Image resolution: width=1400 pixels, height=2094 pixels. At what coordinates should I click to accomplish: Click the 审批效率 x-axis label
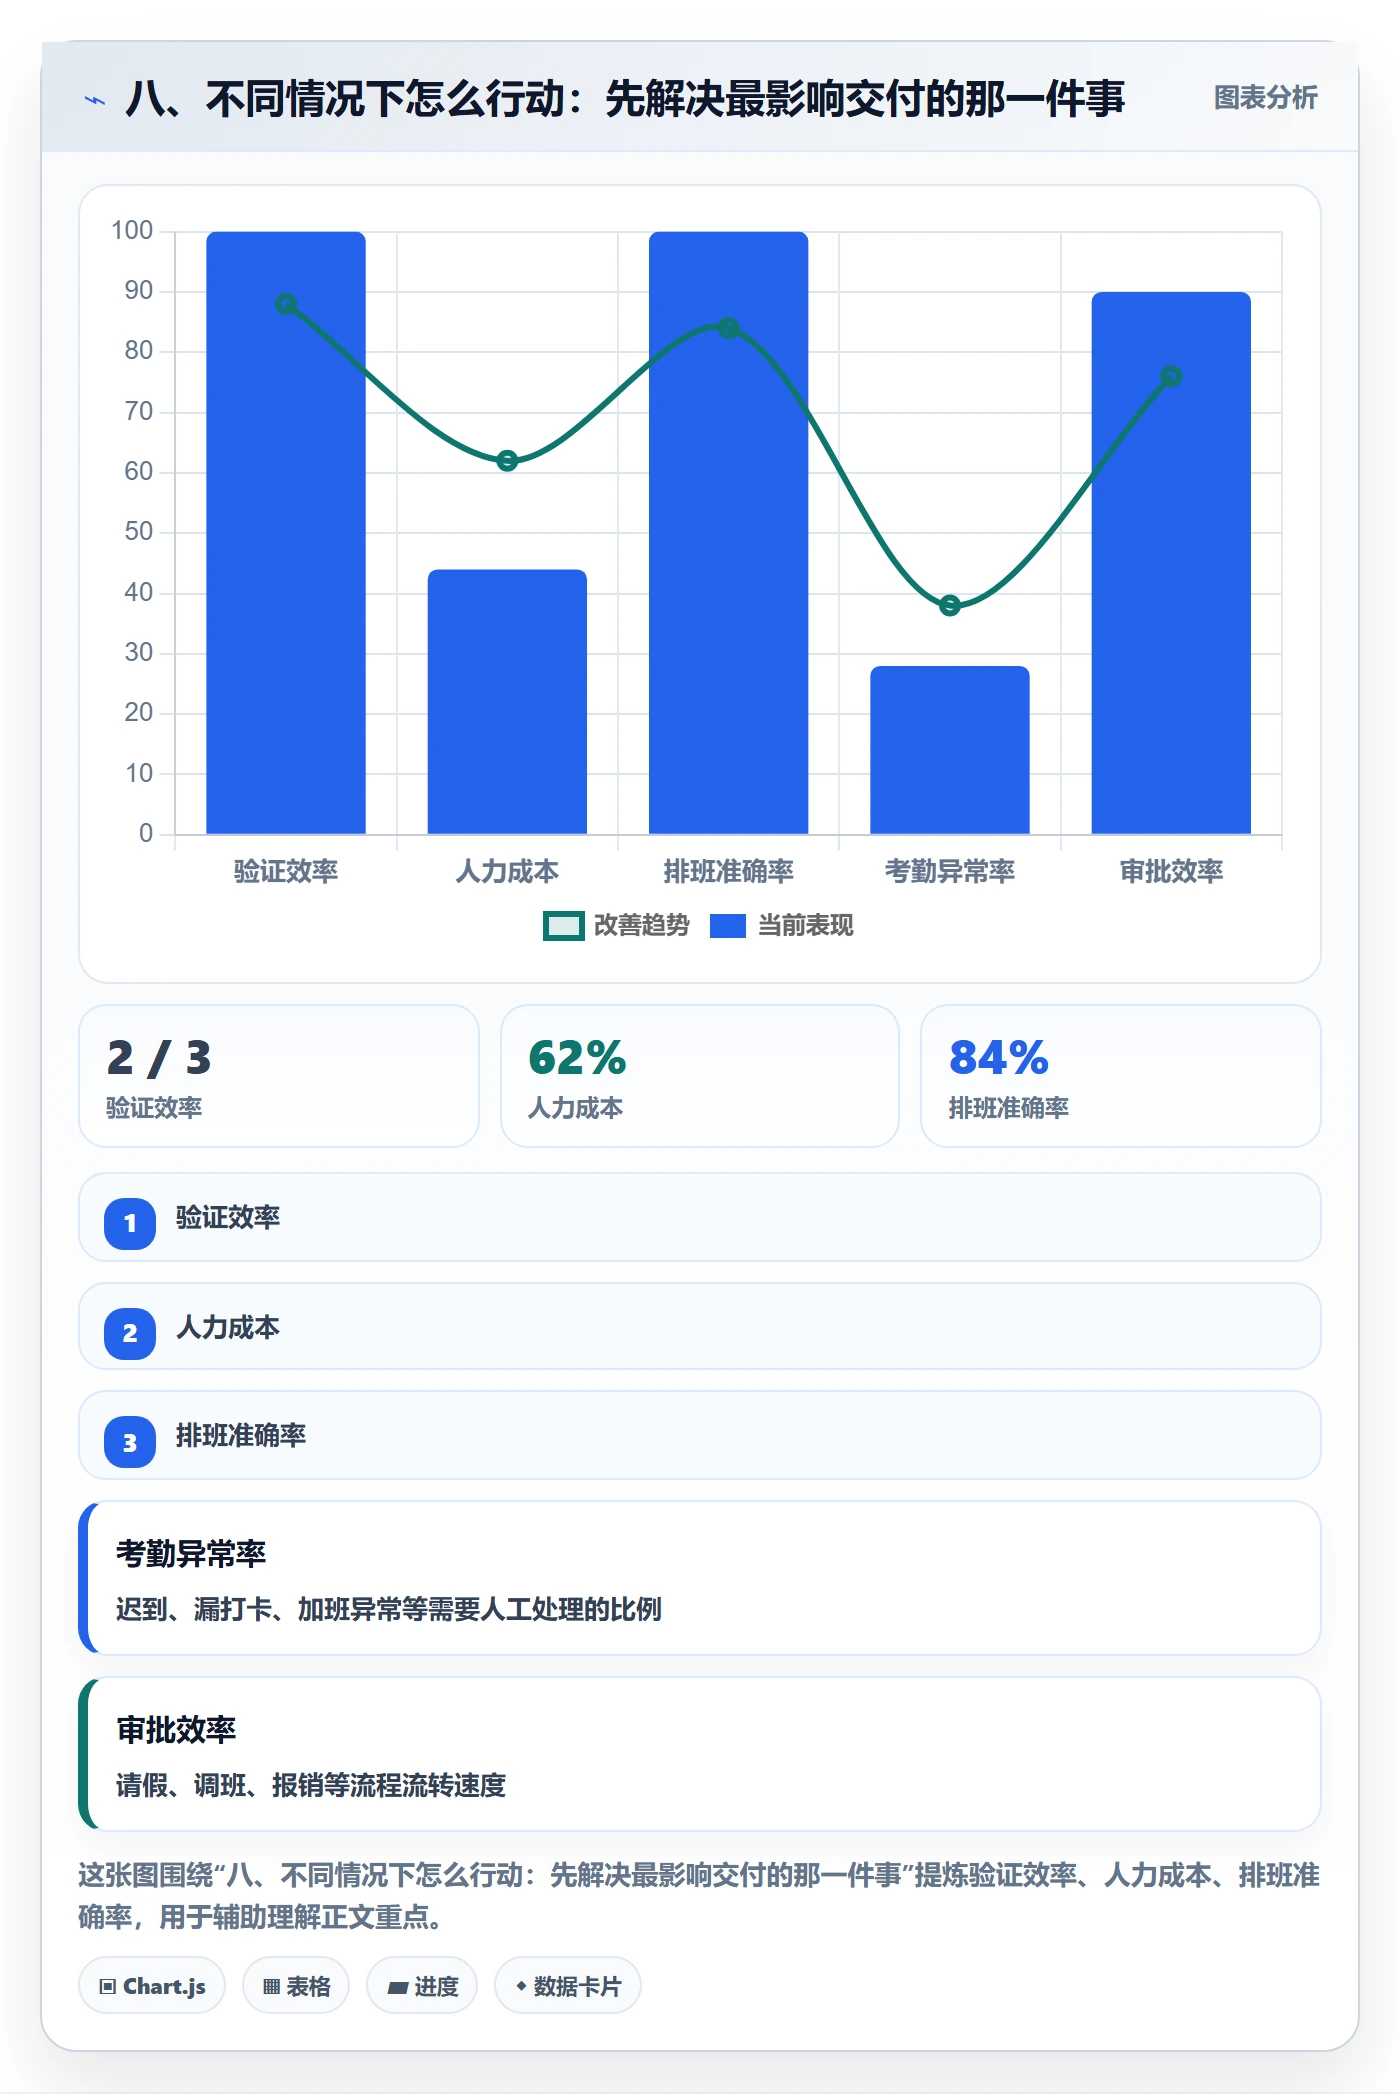point(1171,871)
